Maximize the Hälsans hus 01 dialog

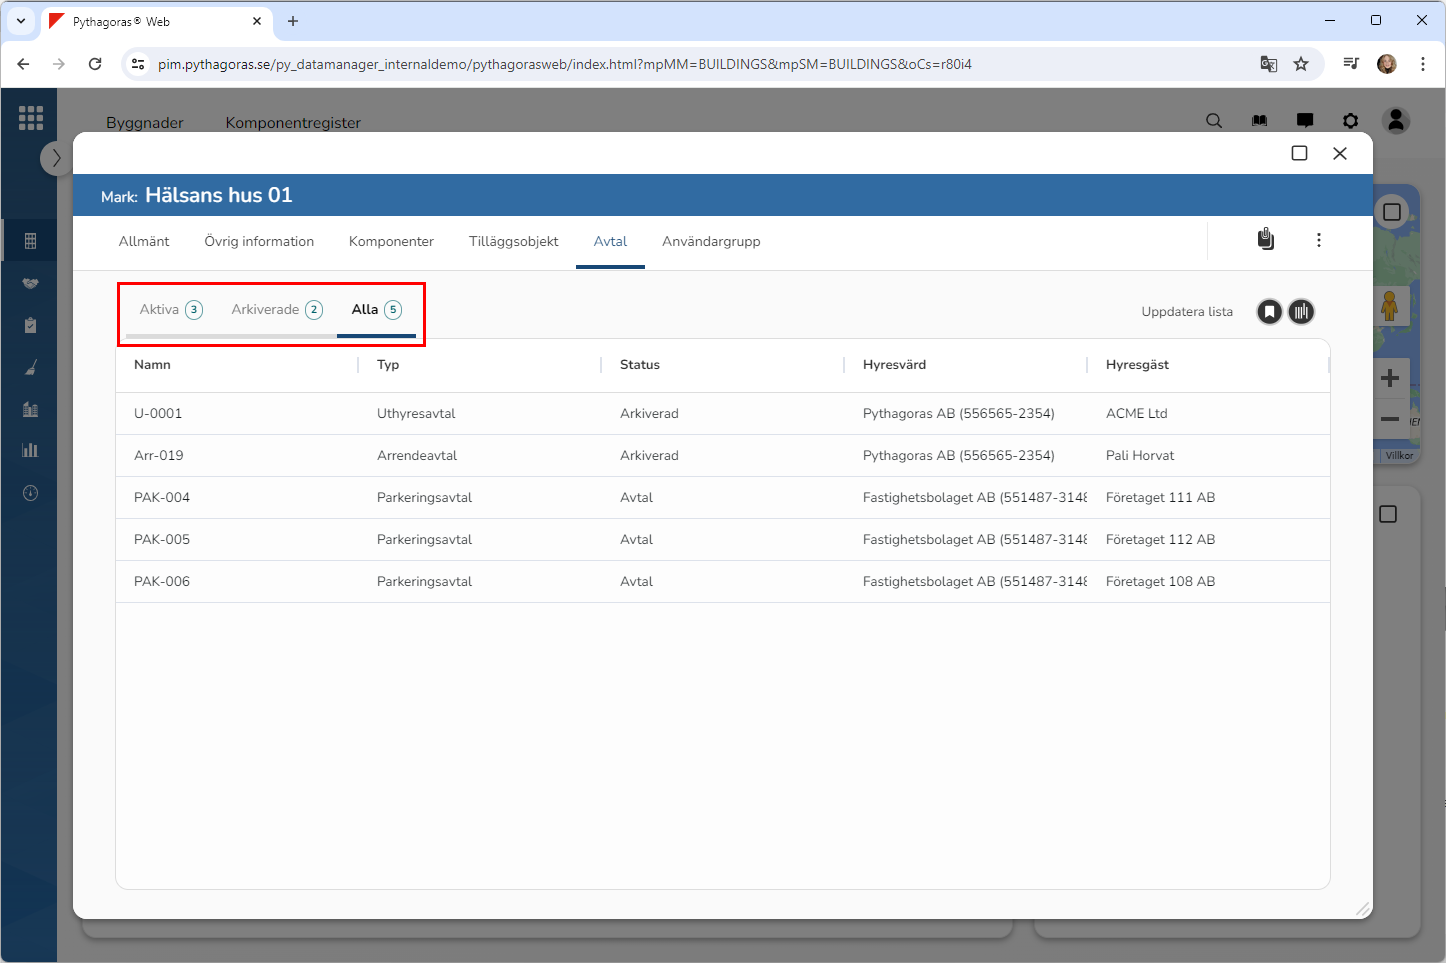(x=1299, y=153)
